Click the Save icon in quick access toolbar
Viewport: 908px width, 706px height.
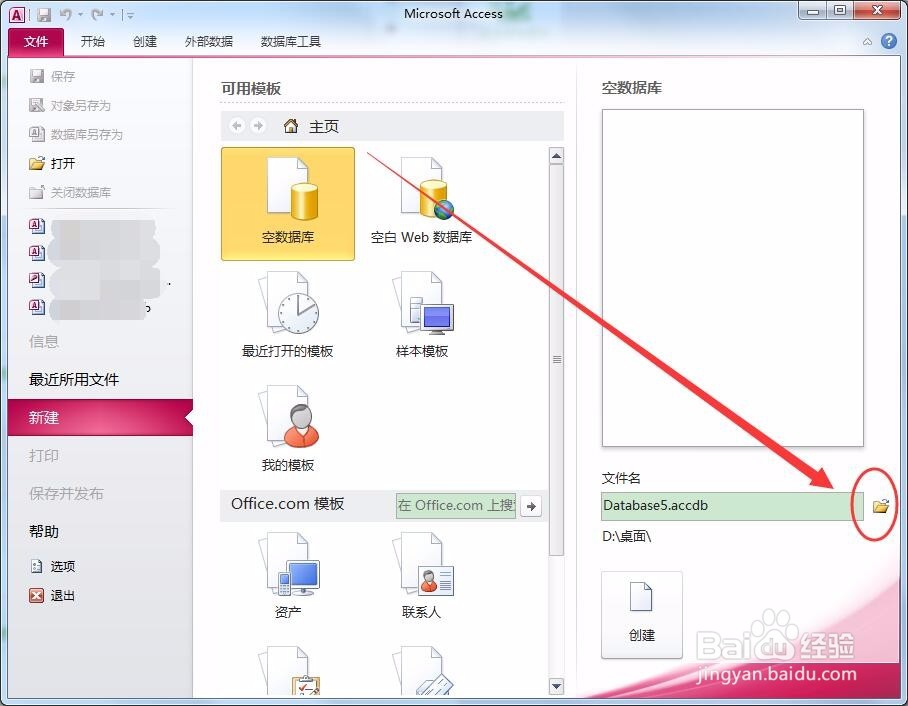[43, 14]
